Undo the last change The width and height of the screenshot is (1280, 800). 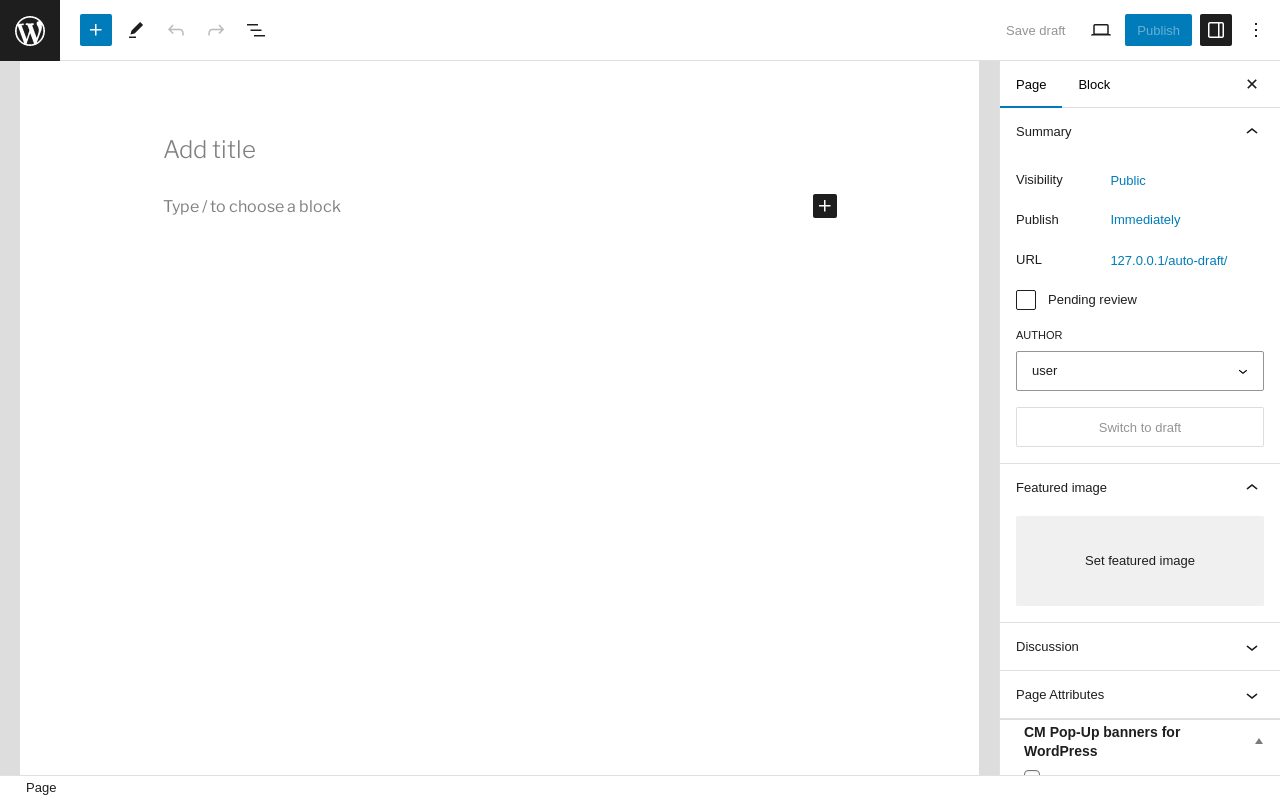point(176,30)
